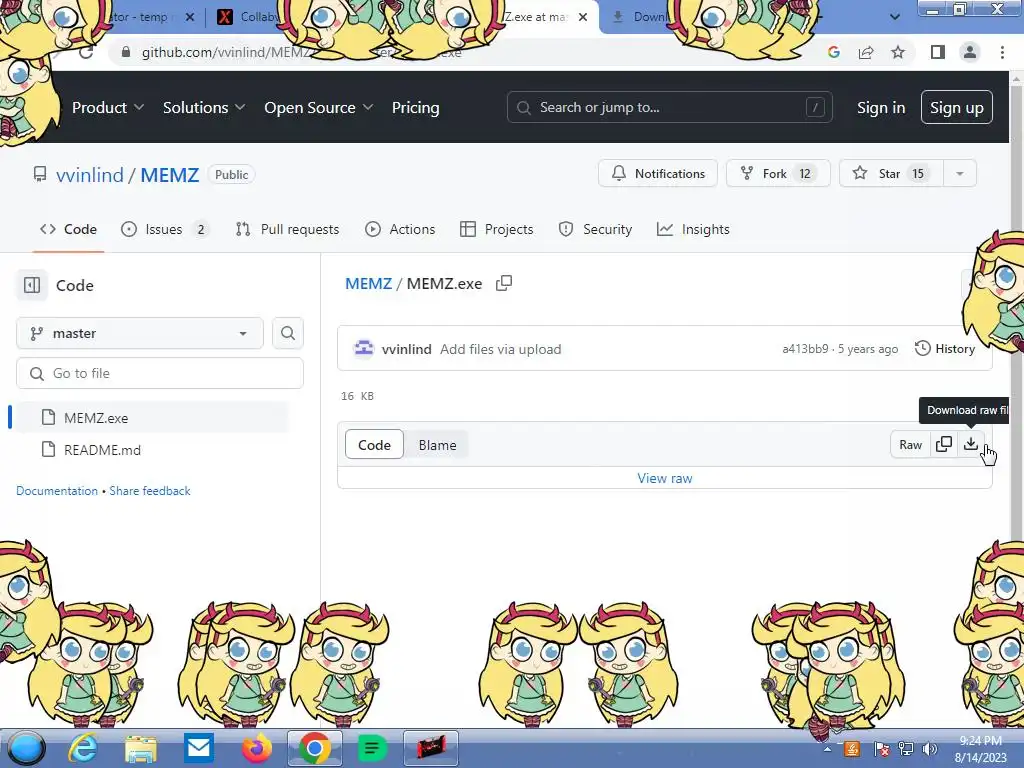Click the Notifications bell button
Screen dimensions: 1024x768
(658, 174)
